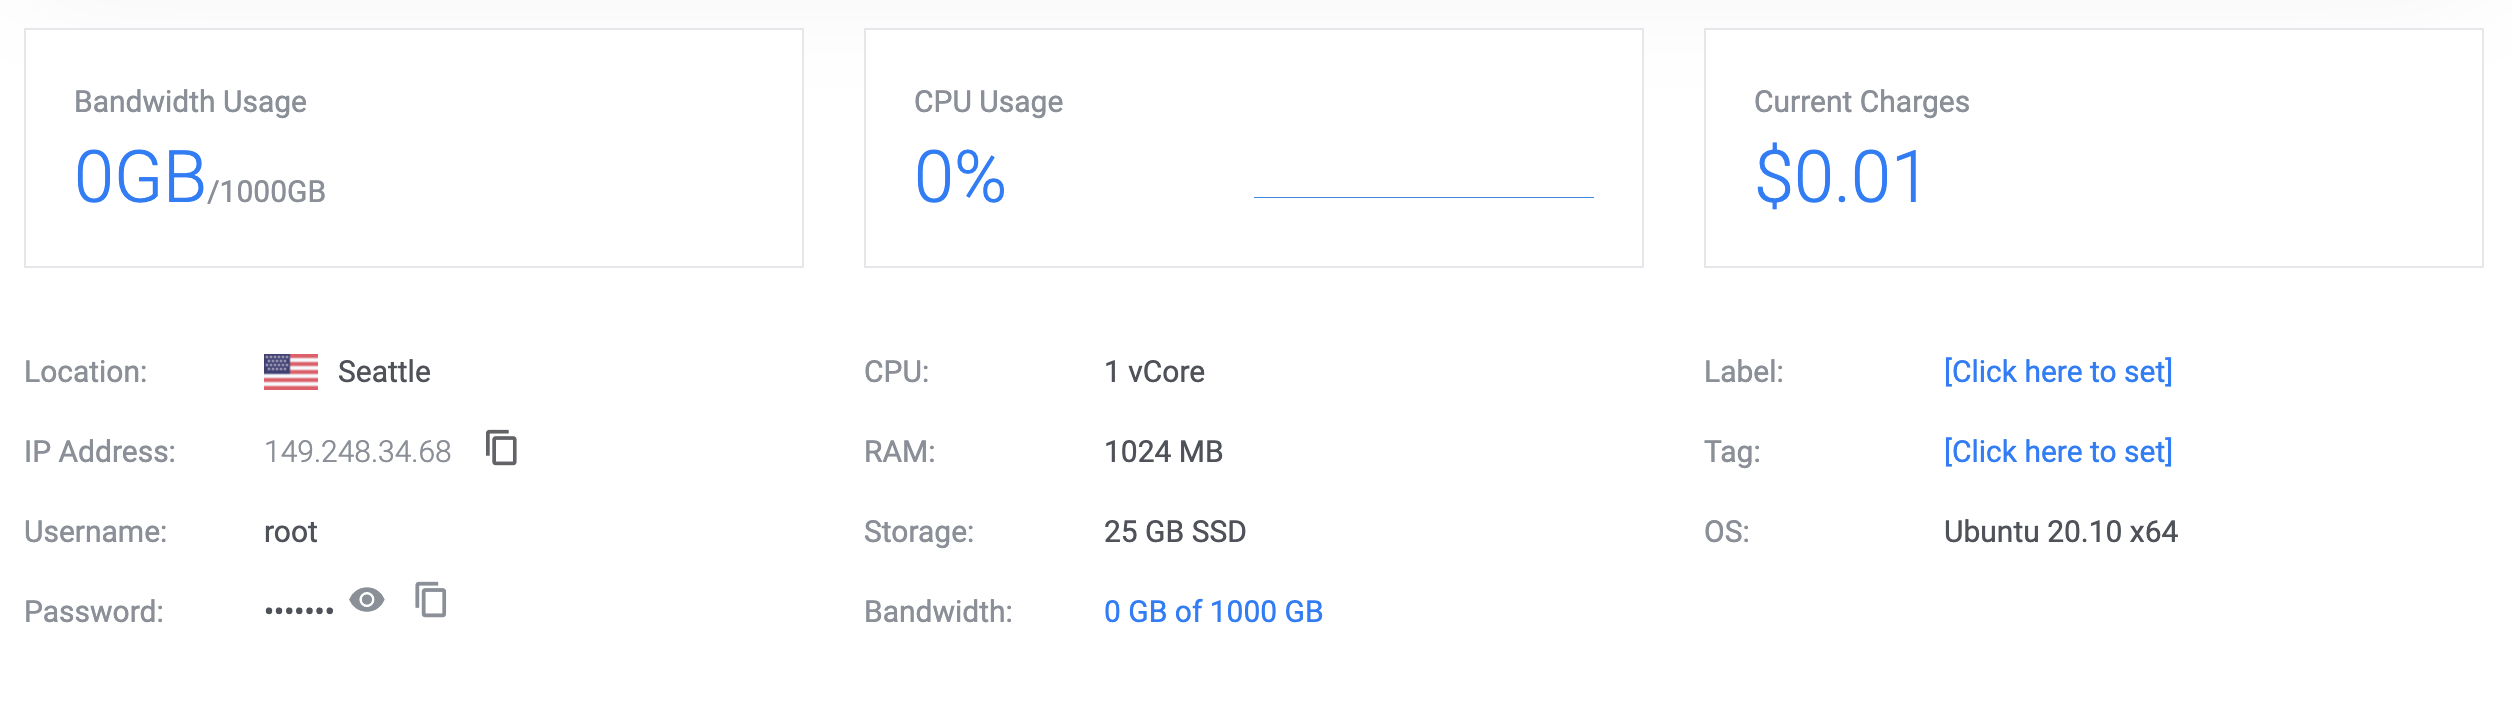This screenshot has height=708, width=2512.
Task: Open the 0 GB of 1000 GB bandwidth link
Action: tap(1213, 611)
